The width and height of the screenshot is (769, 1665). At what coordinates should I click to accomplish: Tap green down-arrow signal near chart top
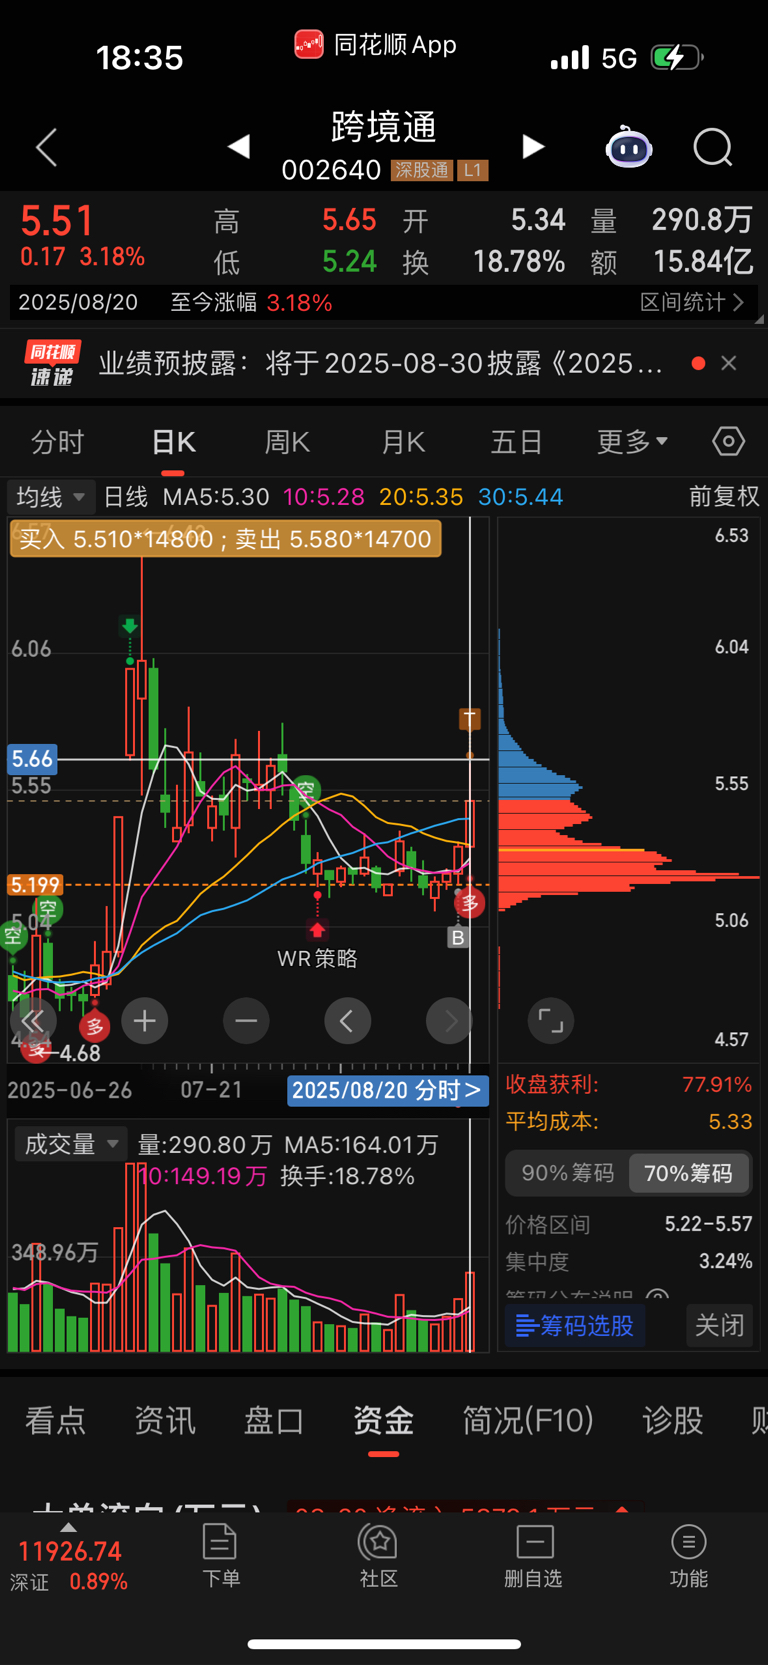130,627
